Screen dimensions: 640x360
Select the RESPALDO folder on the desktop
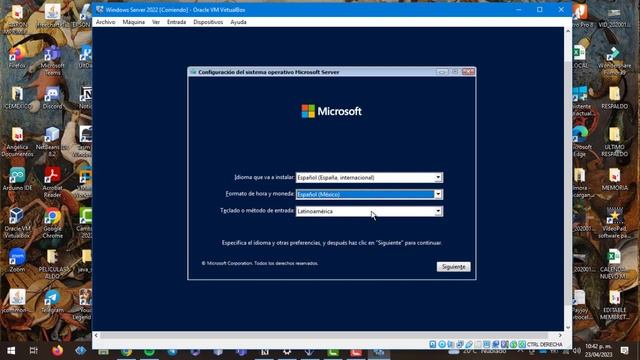point(614,98)
